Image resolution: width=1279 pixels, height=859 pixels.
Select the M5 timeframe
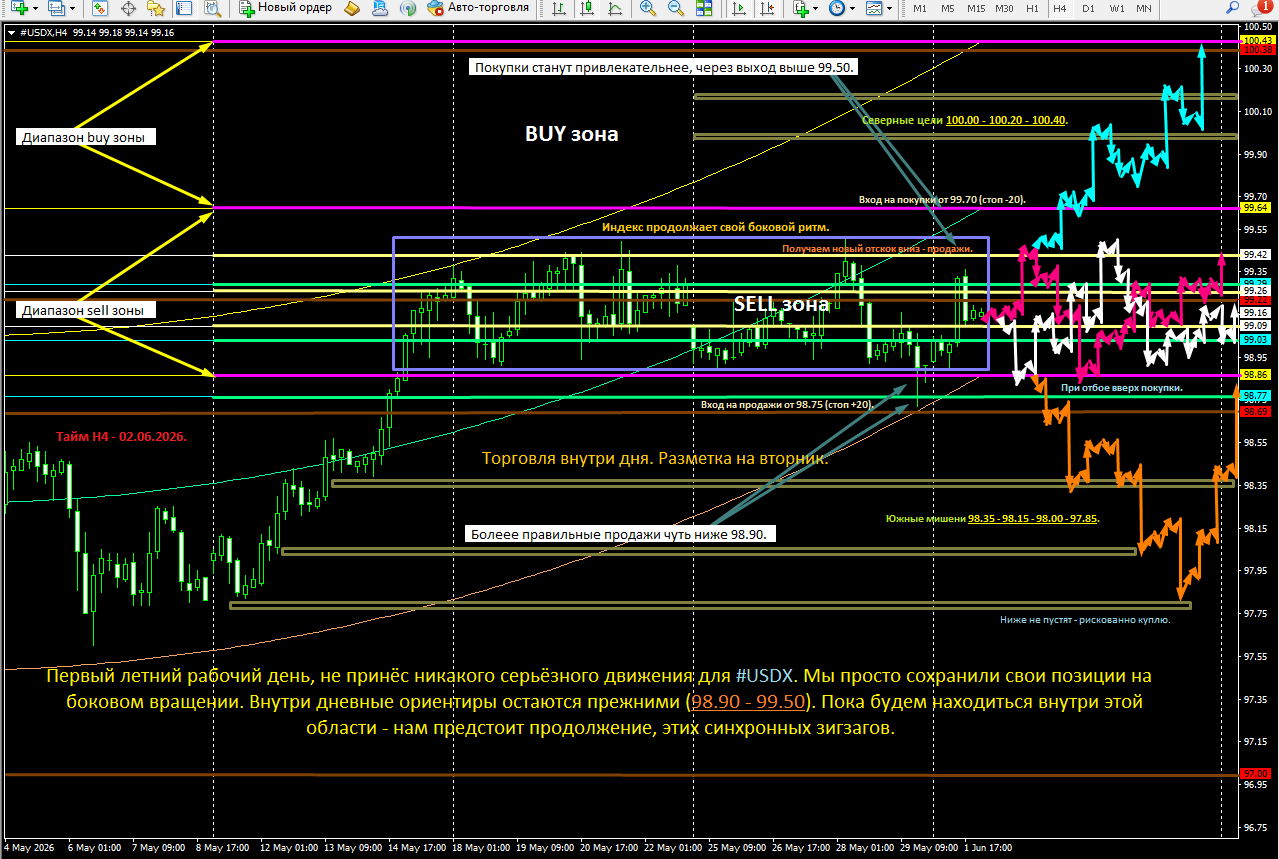947,8
